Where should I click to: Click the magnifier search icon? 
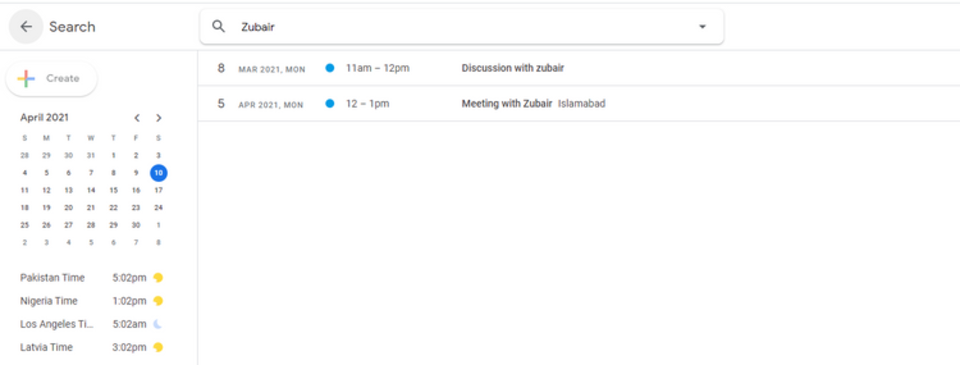219,26
